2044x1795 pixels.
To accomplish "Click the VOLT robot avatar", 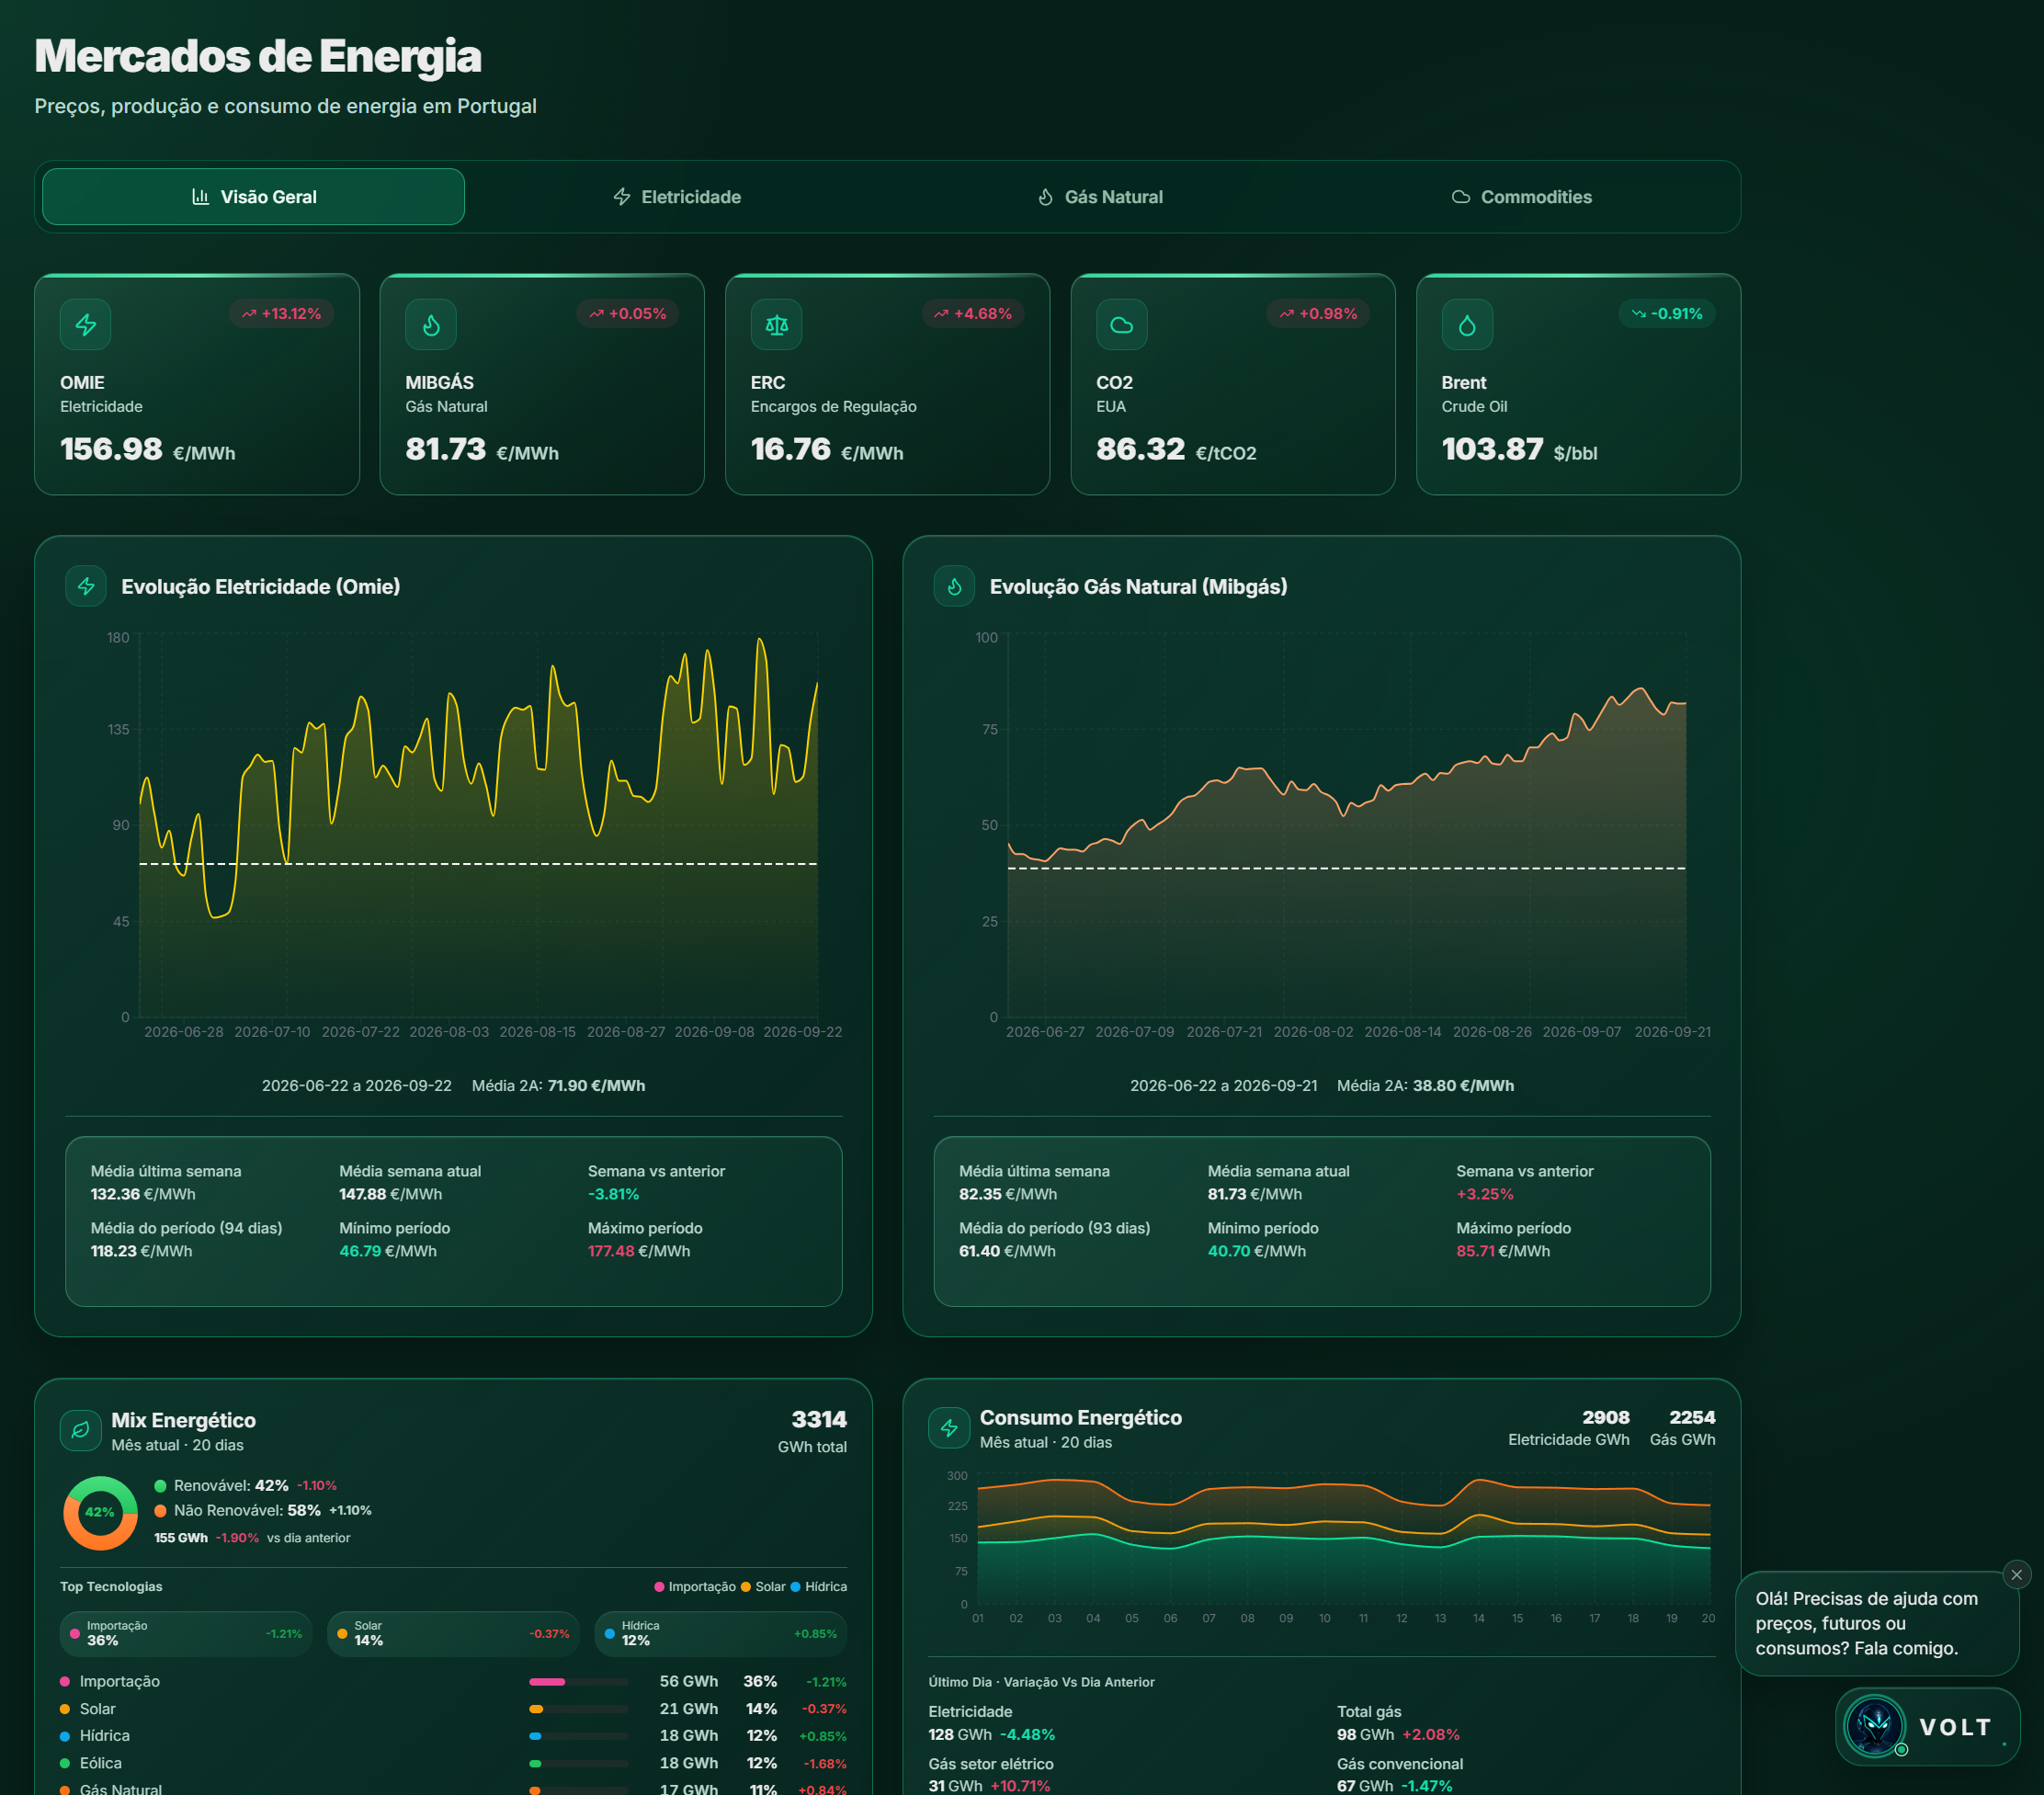I will (x=1875, y=1726).
